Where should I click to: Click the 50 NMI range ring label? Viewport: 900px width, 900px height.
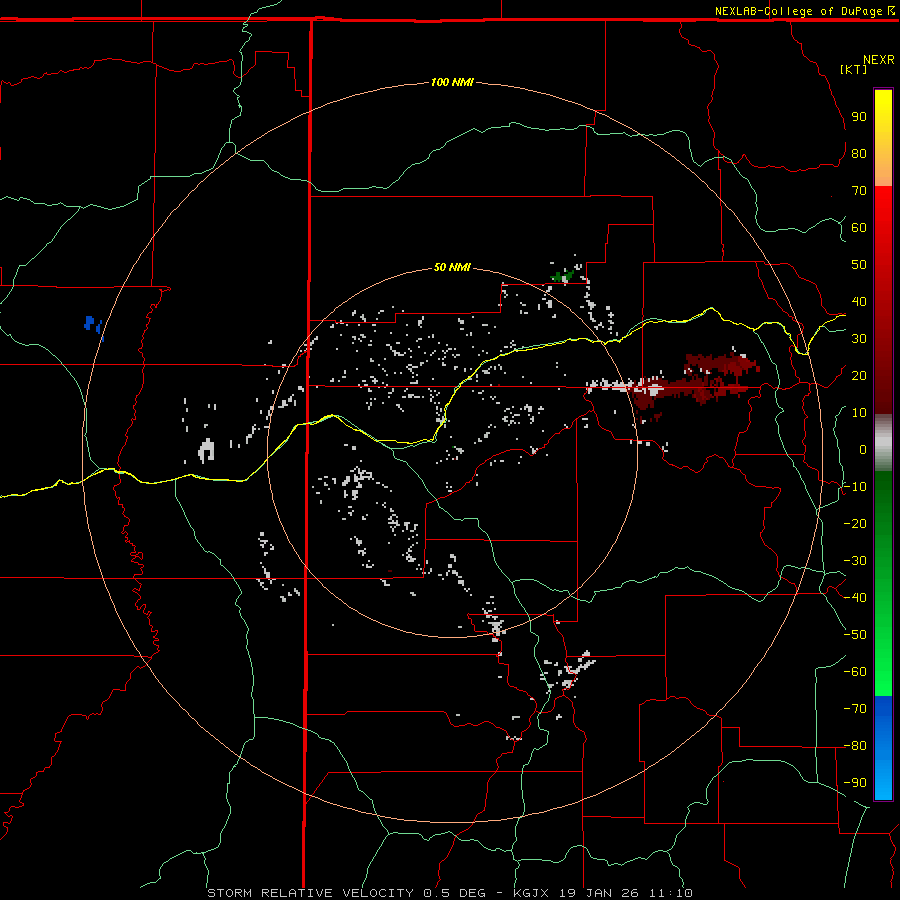click(452, 267)
